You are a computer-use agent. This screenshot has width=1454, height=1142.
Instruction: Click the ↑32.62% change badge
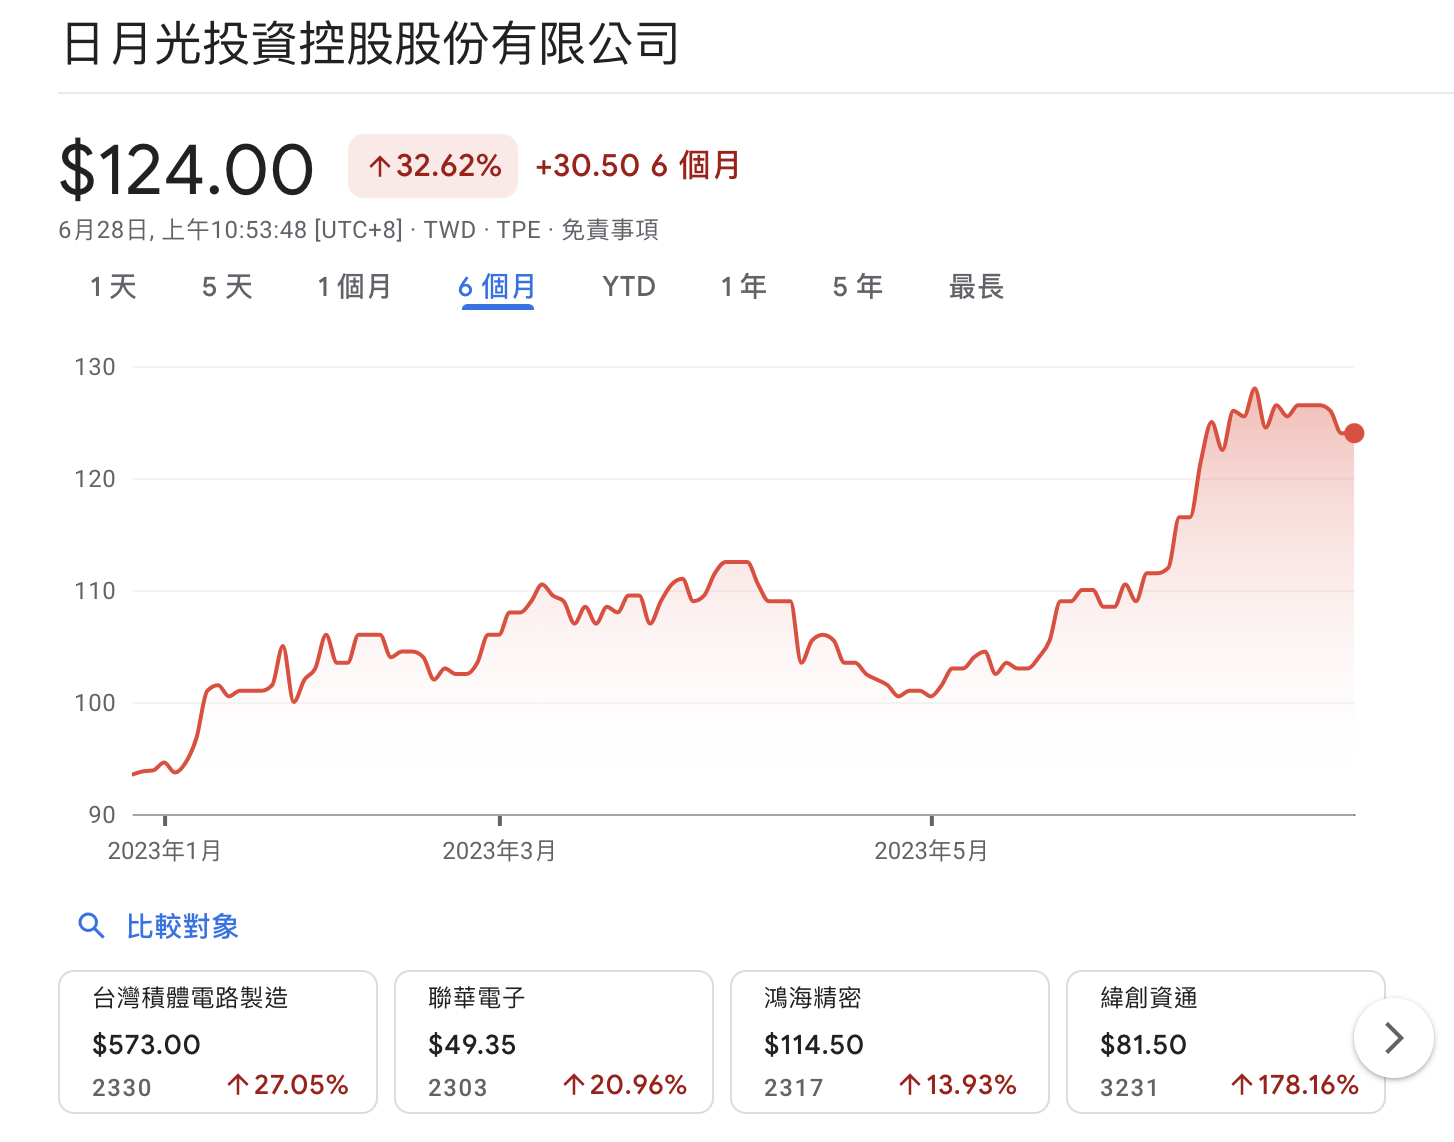click(x=433, y=166)
